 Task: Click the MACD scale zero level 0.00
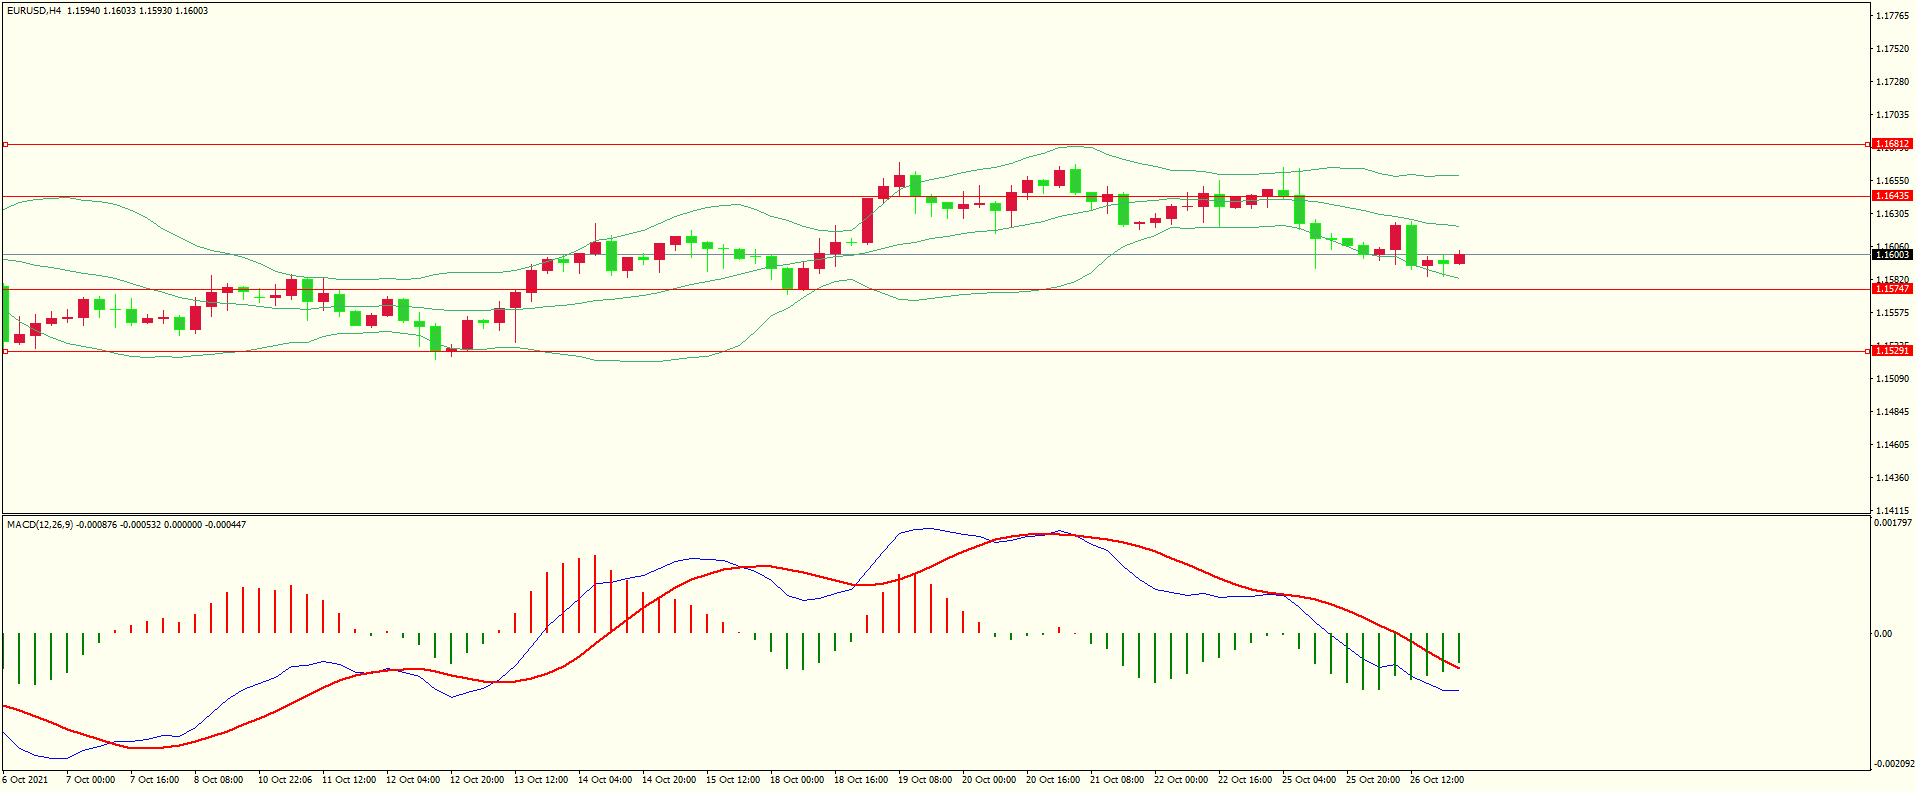point(1883,634)
